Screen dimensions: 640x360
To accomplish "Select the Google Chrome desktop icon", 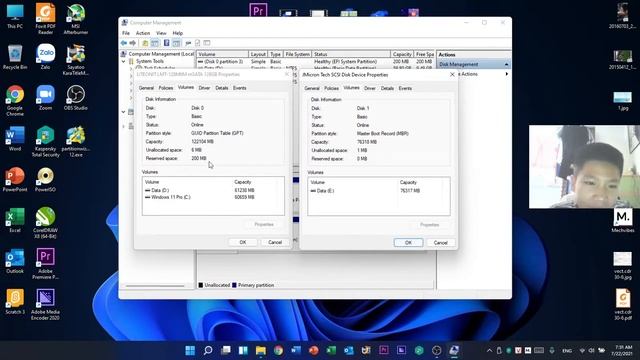I will click(x=15, y=100).
